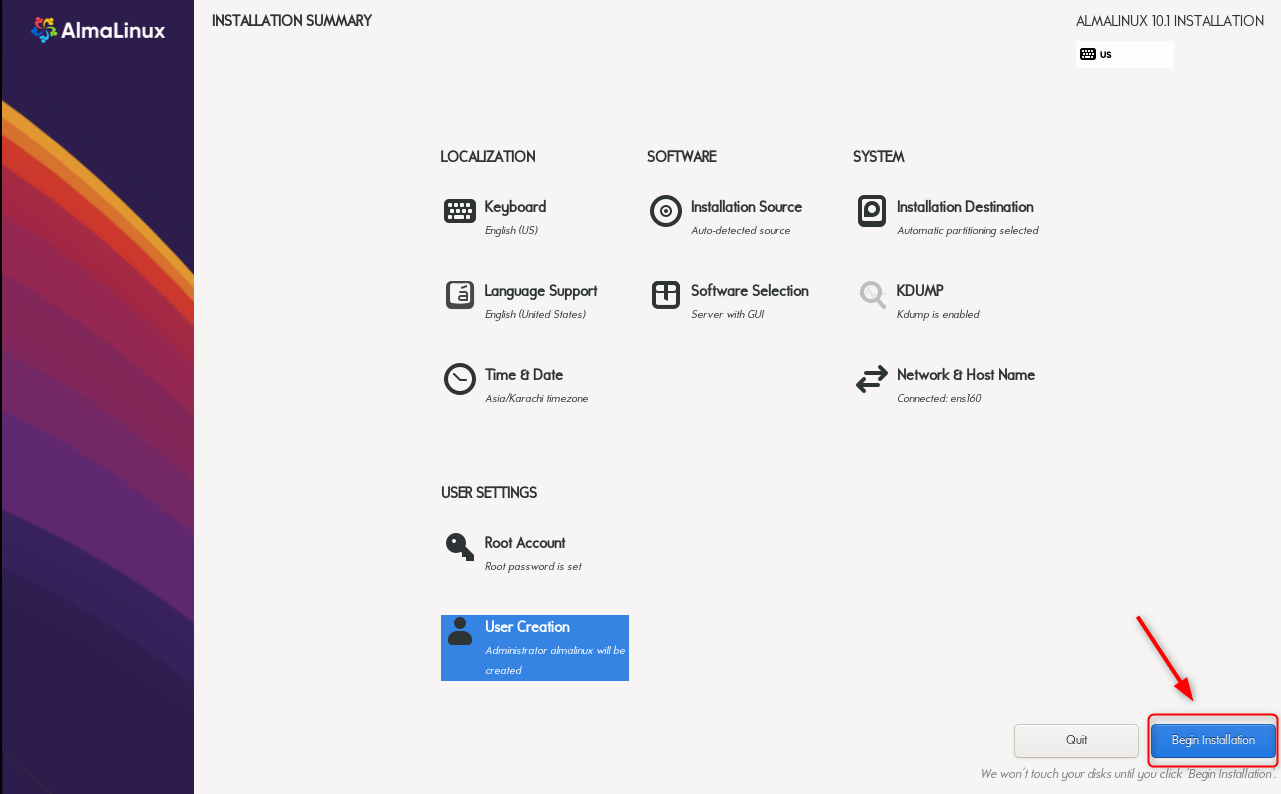Open Software Selection package icon
The width and height of the screenshot is (1281, 794).
coord(665,295)
